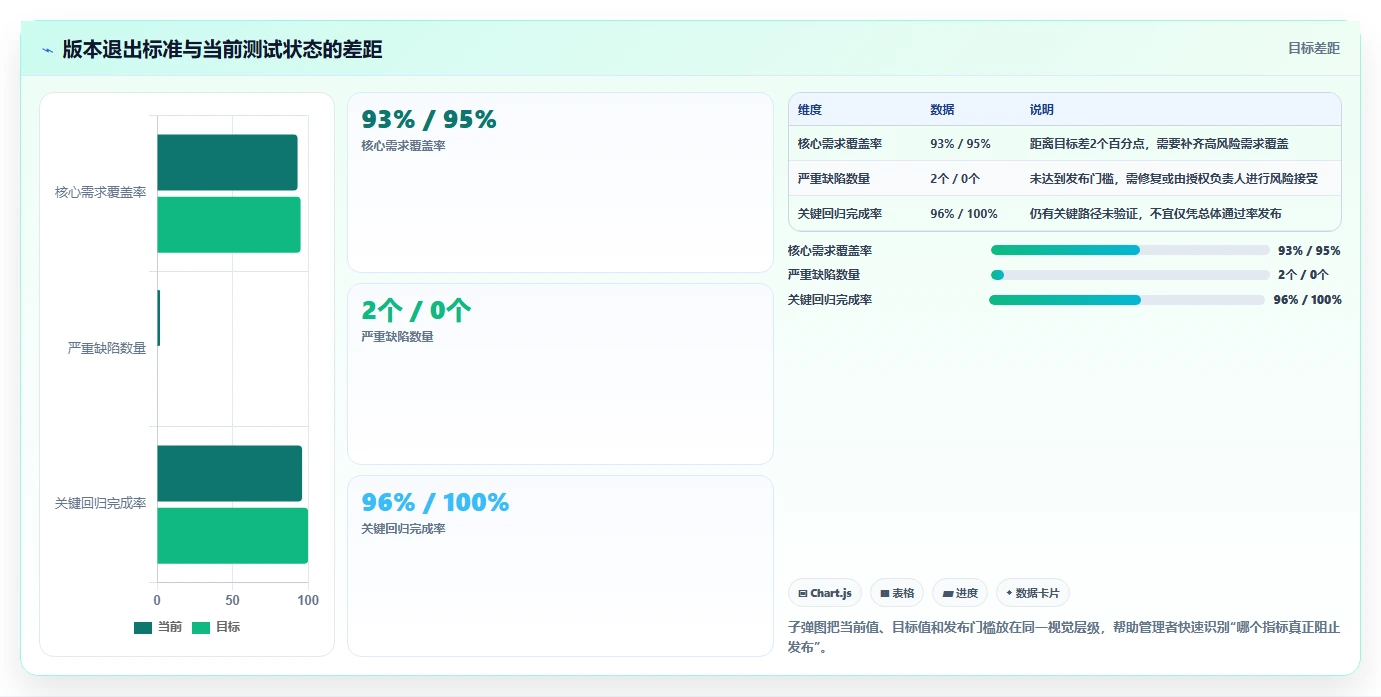Viewport: 1381px width, 697px height.
Task: Click the 核心需求覆盖率 progress bar
Action: pos(1130,250)
